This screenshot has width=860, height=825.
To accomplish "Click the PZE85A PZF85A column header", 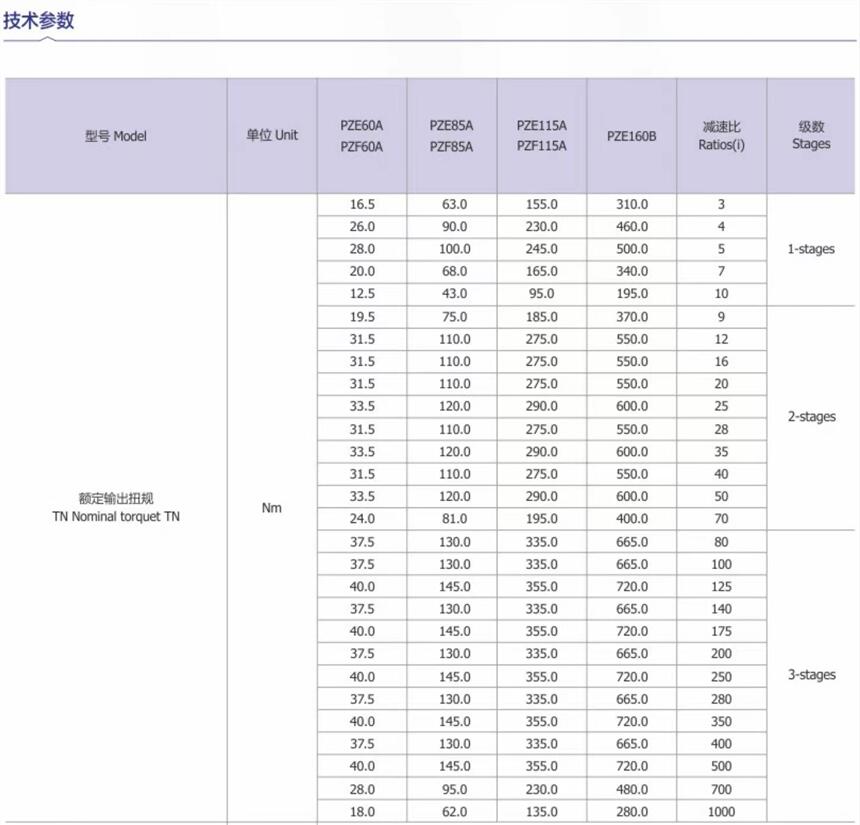I will coord(451,136).
